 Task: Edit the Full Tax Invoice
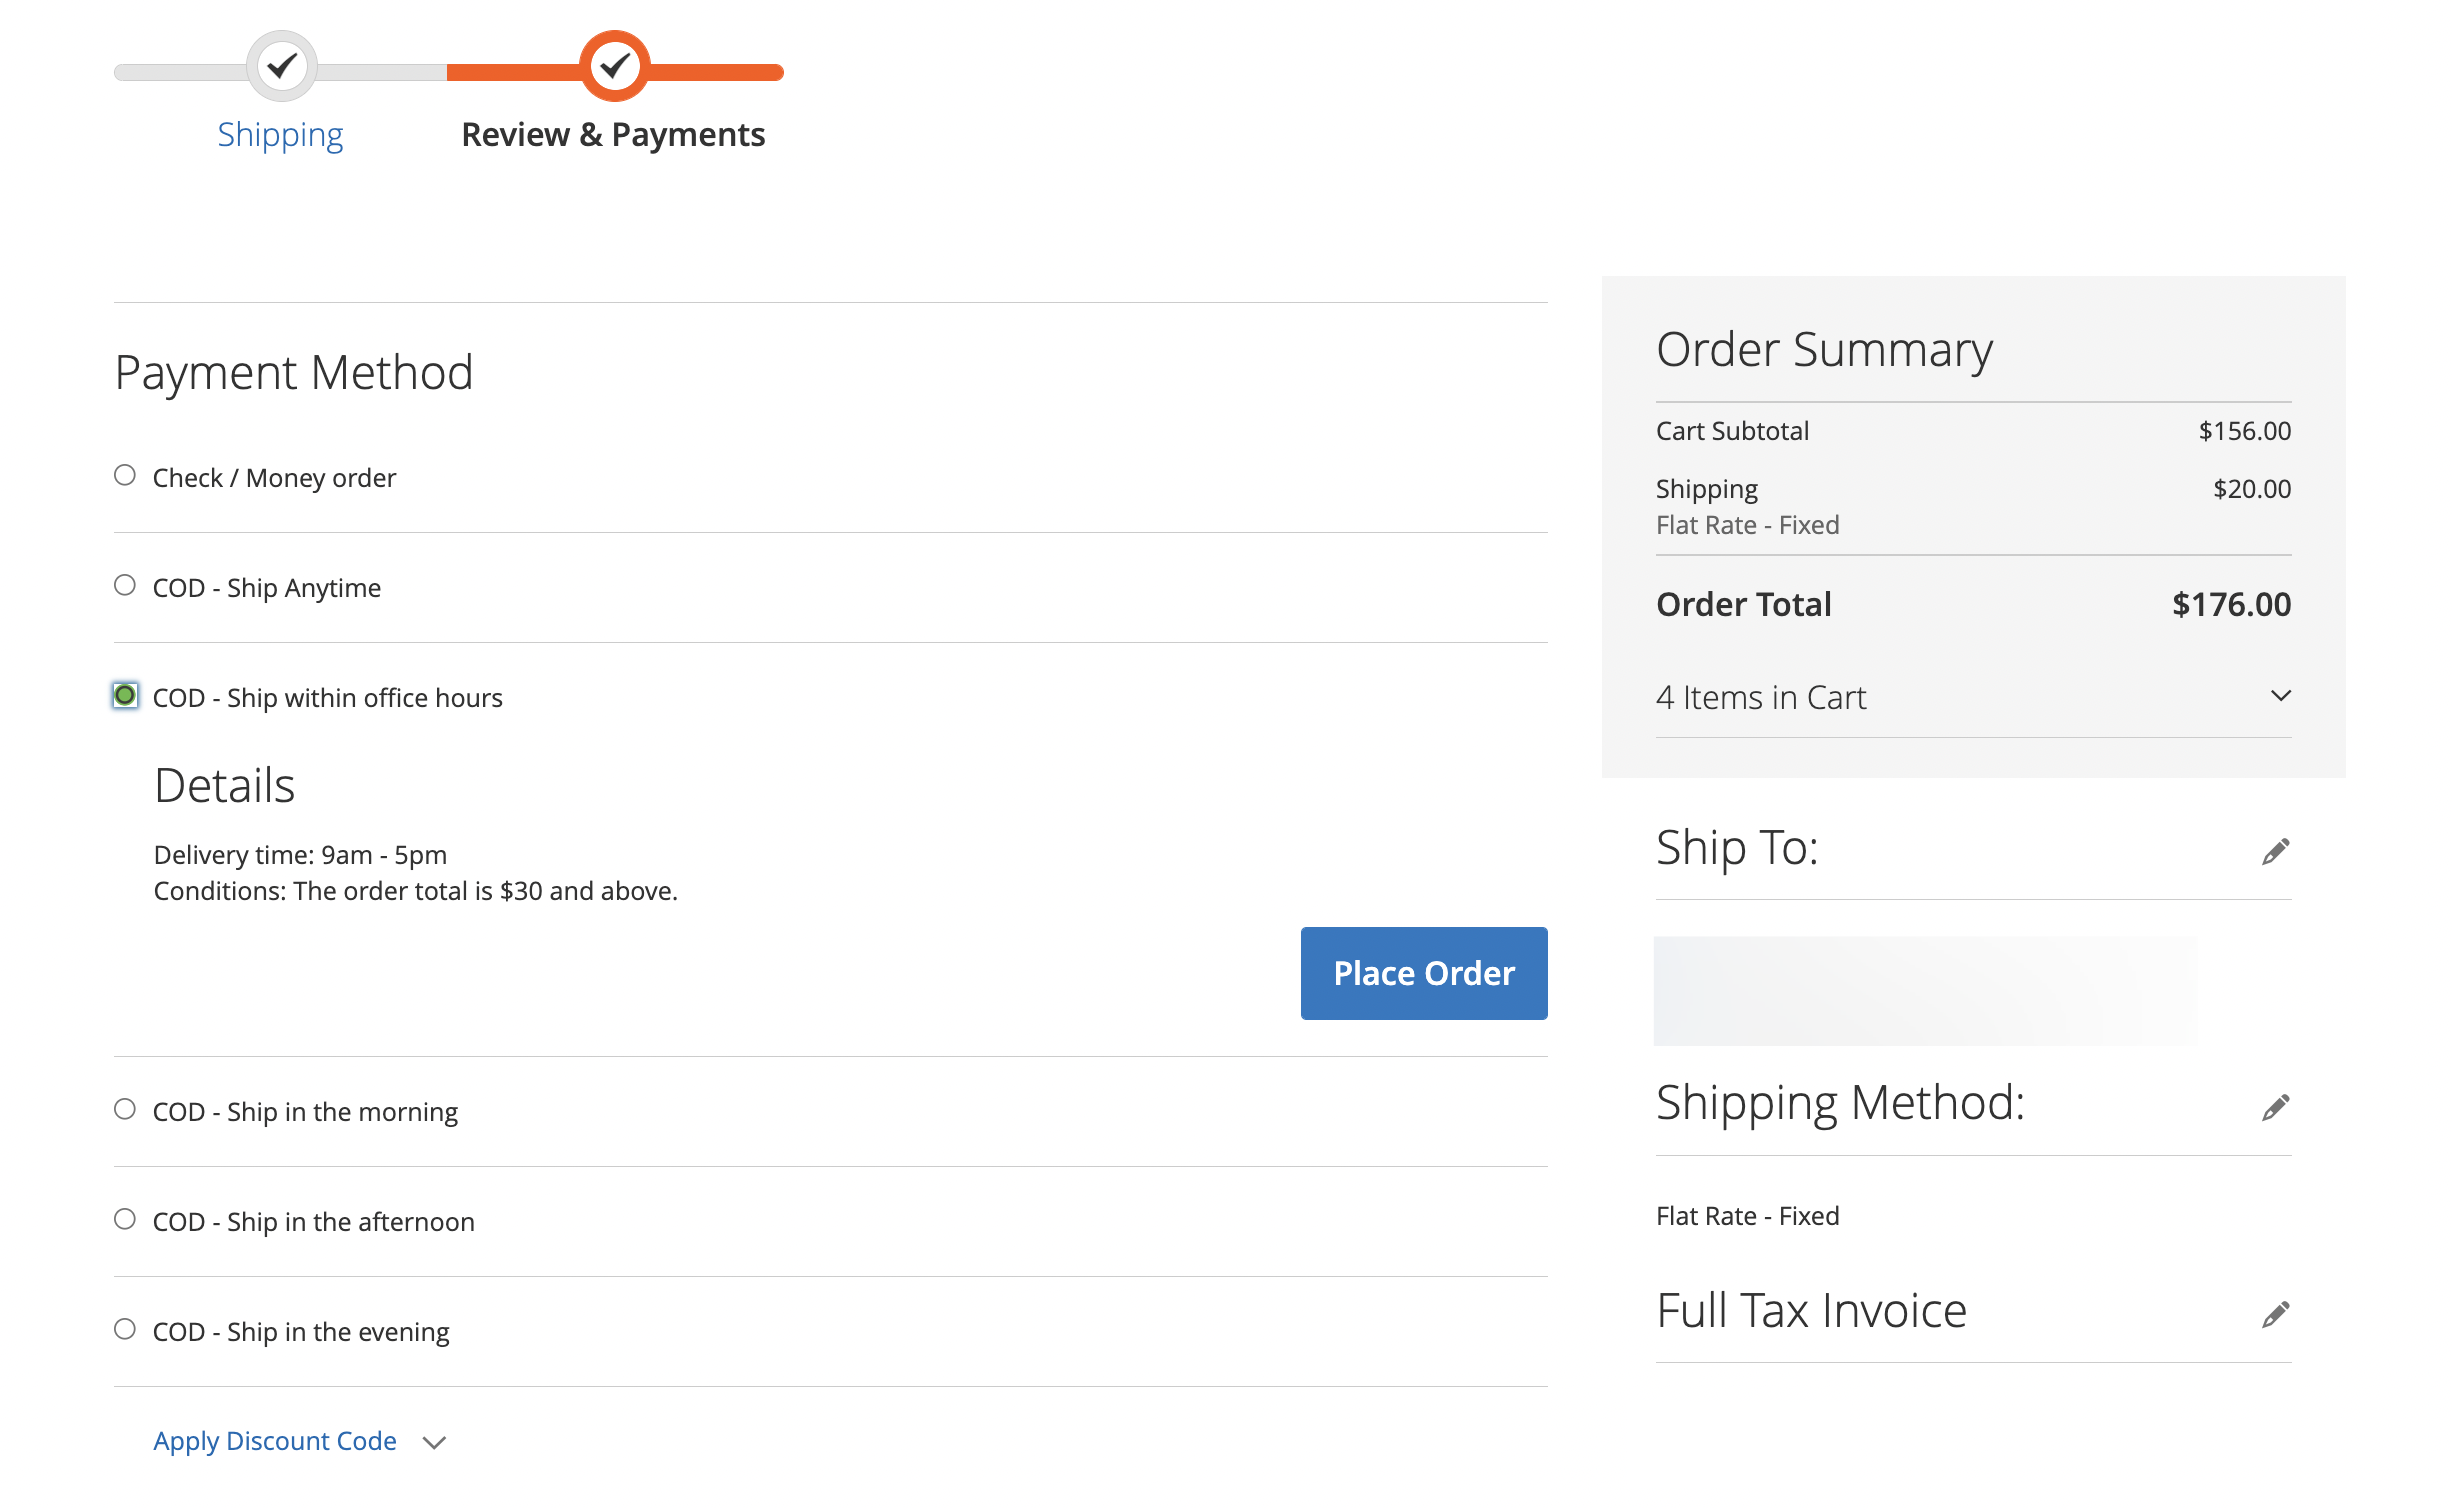pos(2276,1313)
